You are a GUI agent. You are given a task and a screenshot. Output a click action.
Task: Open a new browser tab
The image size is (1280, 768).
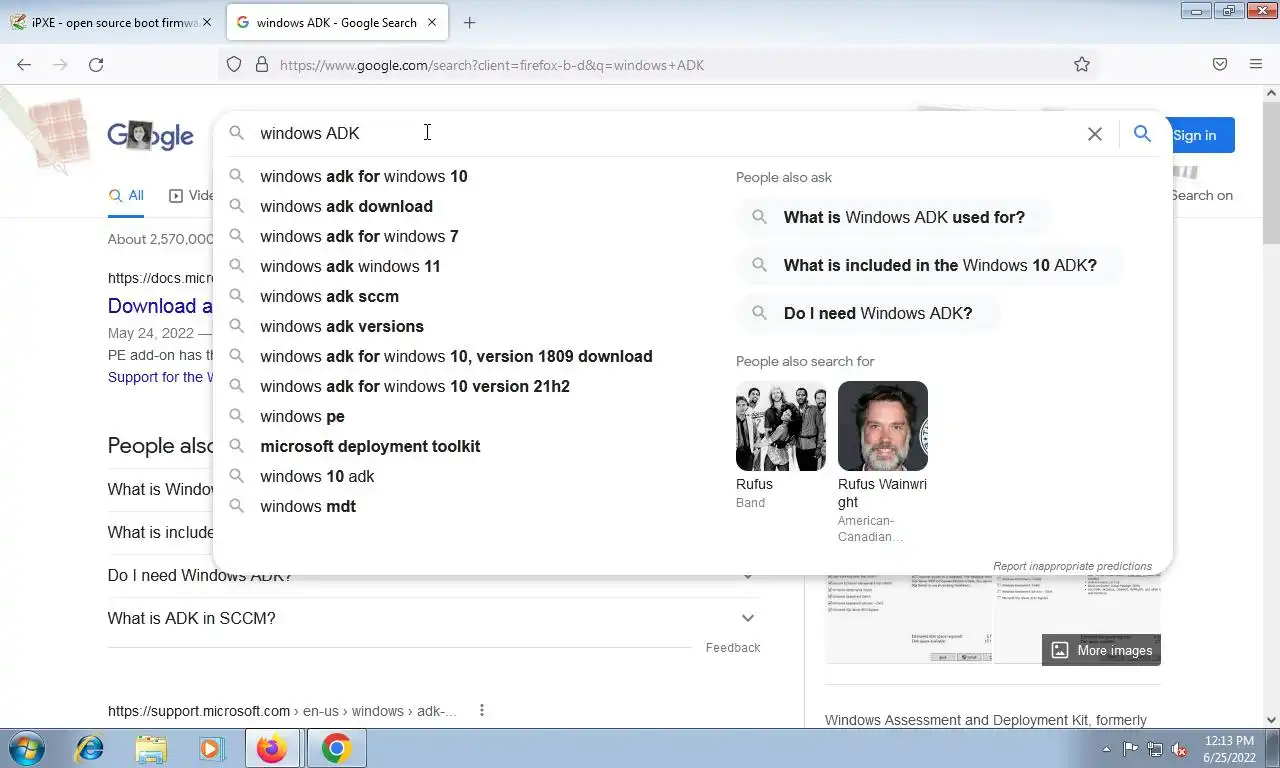pos(470,22)
